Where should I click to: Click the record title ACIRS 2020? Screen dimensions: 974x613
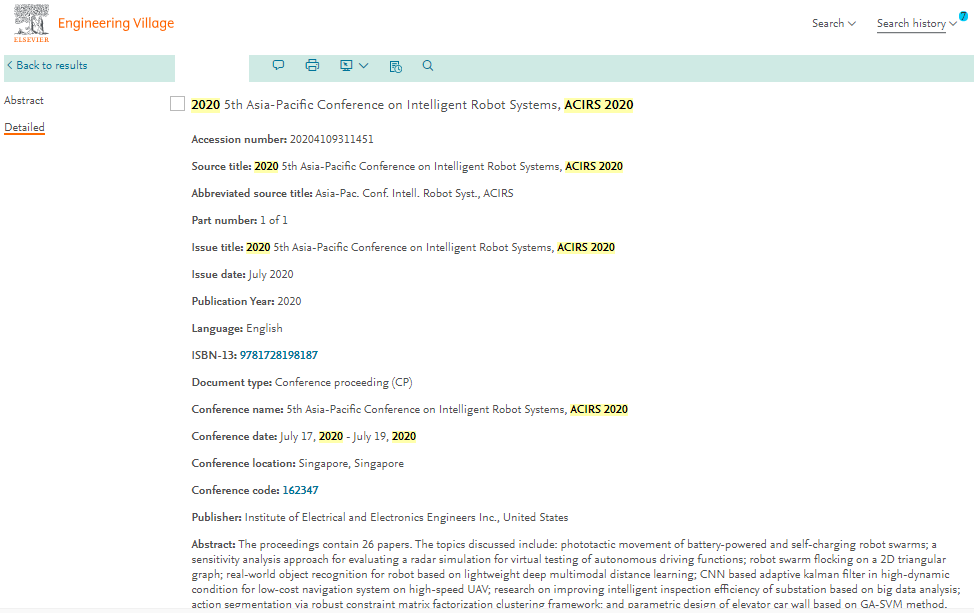pyautogui.click(x=412, y=104)
